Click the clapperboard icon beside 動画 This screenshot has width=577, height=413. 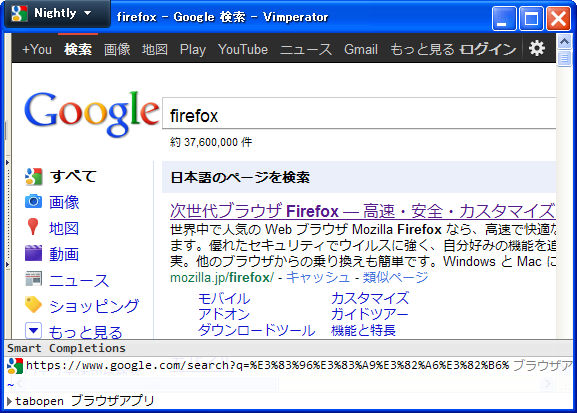33,253
